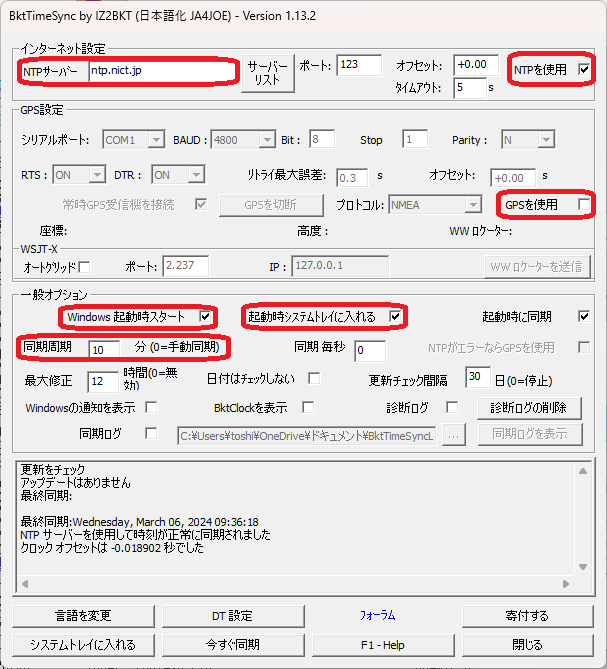Click the WW ロケーターを送信 button
607x669 pixels.
(537, 267)
